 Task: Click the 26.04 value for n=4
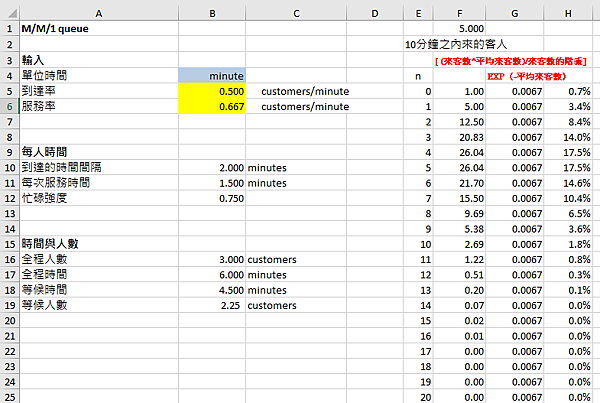[471, 153]
